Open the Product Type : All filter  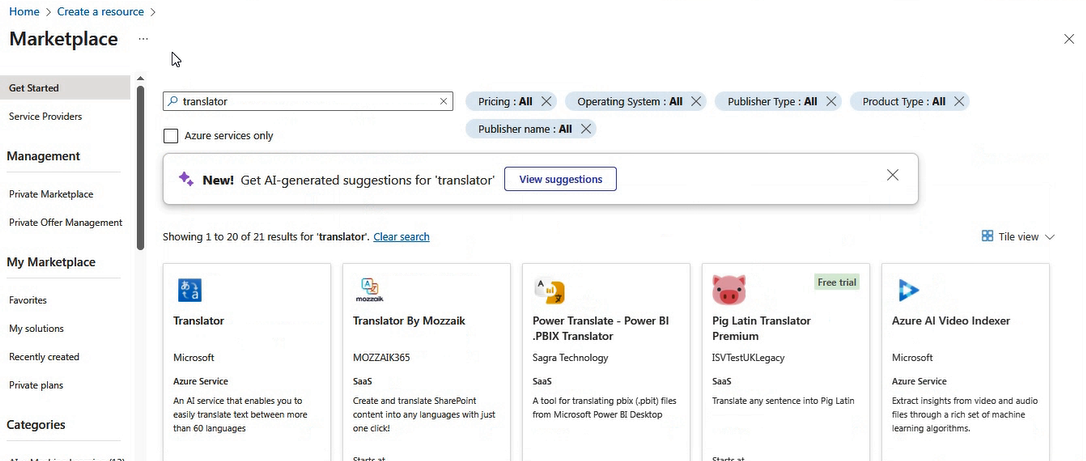pos(904,101)
